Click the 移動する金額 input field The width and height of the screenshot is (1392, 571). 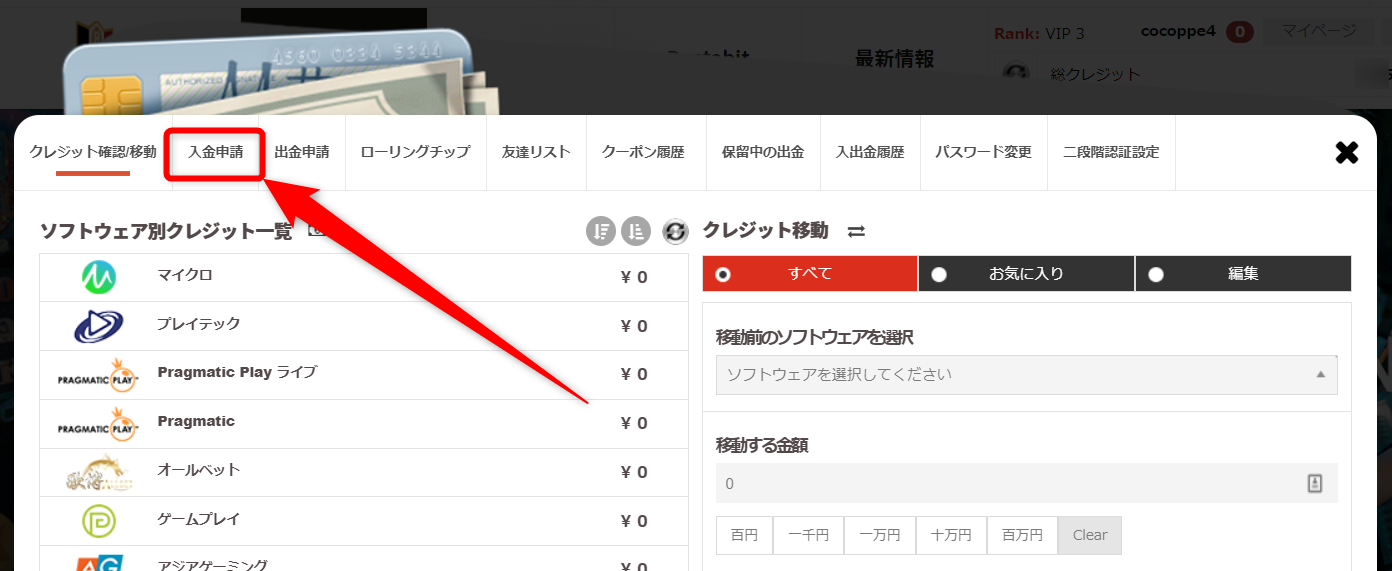(1027, 483)
